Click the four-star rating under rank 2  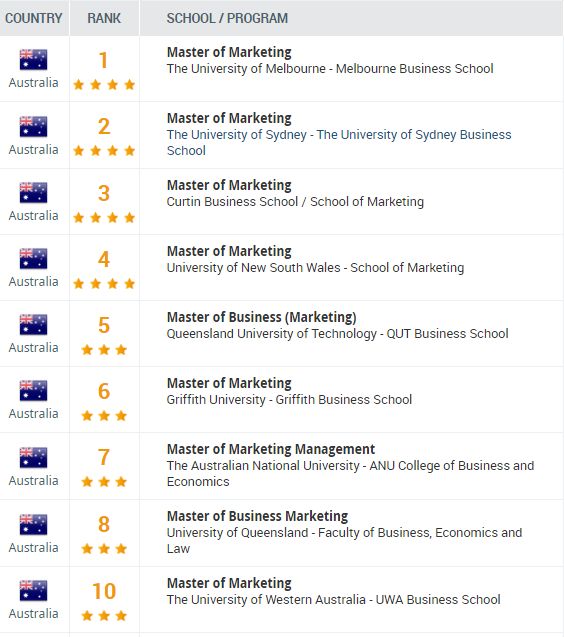[104, 151]
